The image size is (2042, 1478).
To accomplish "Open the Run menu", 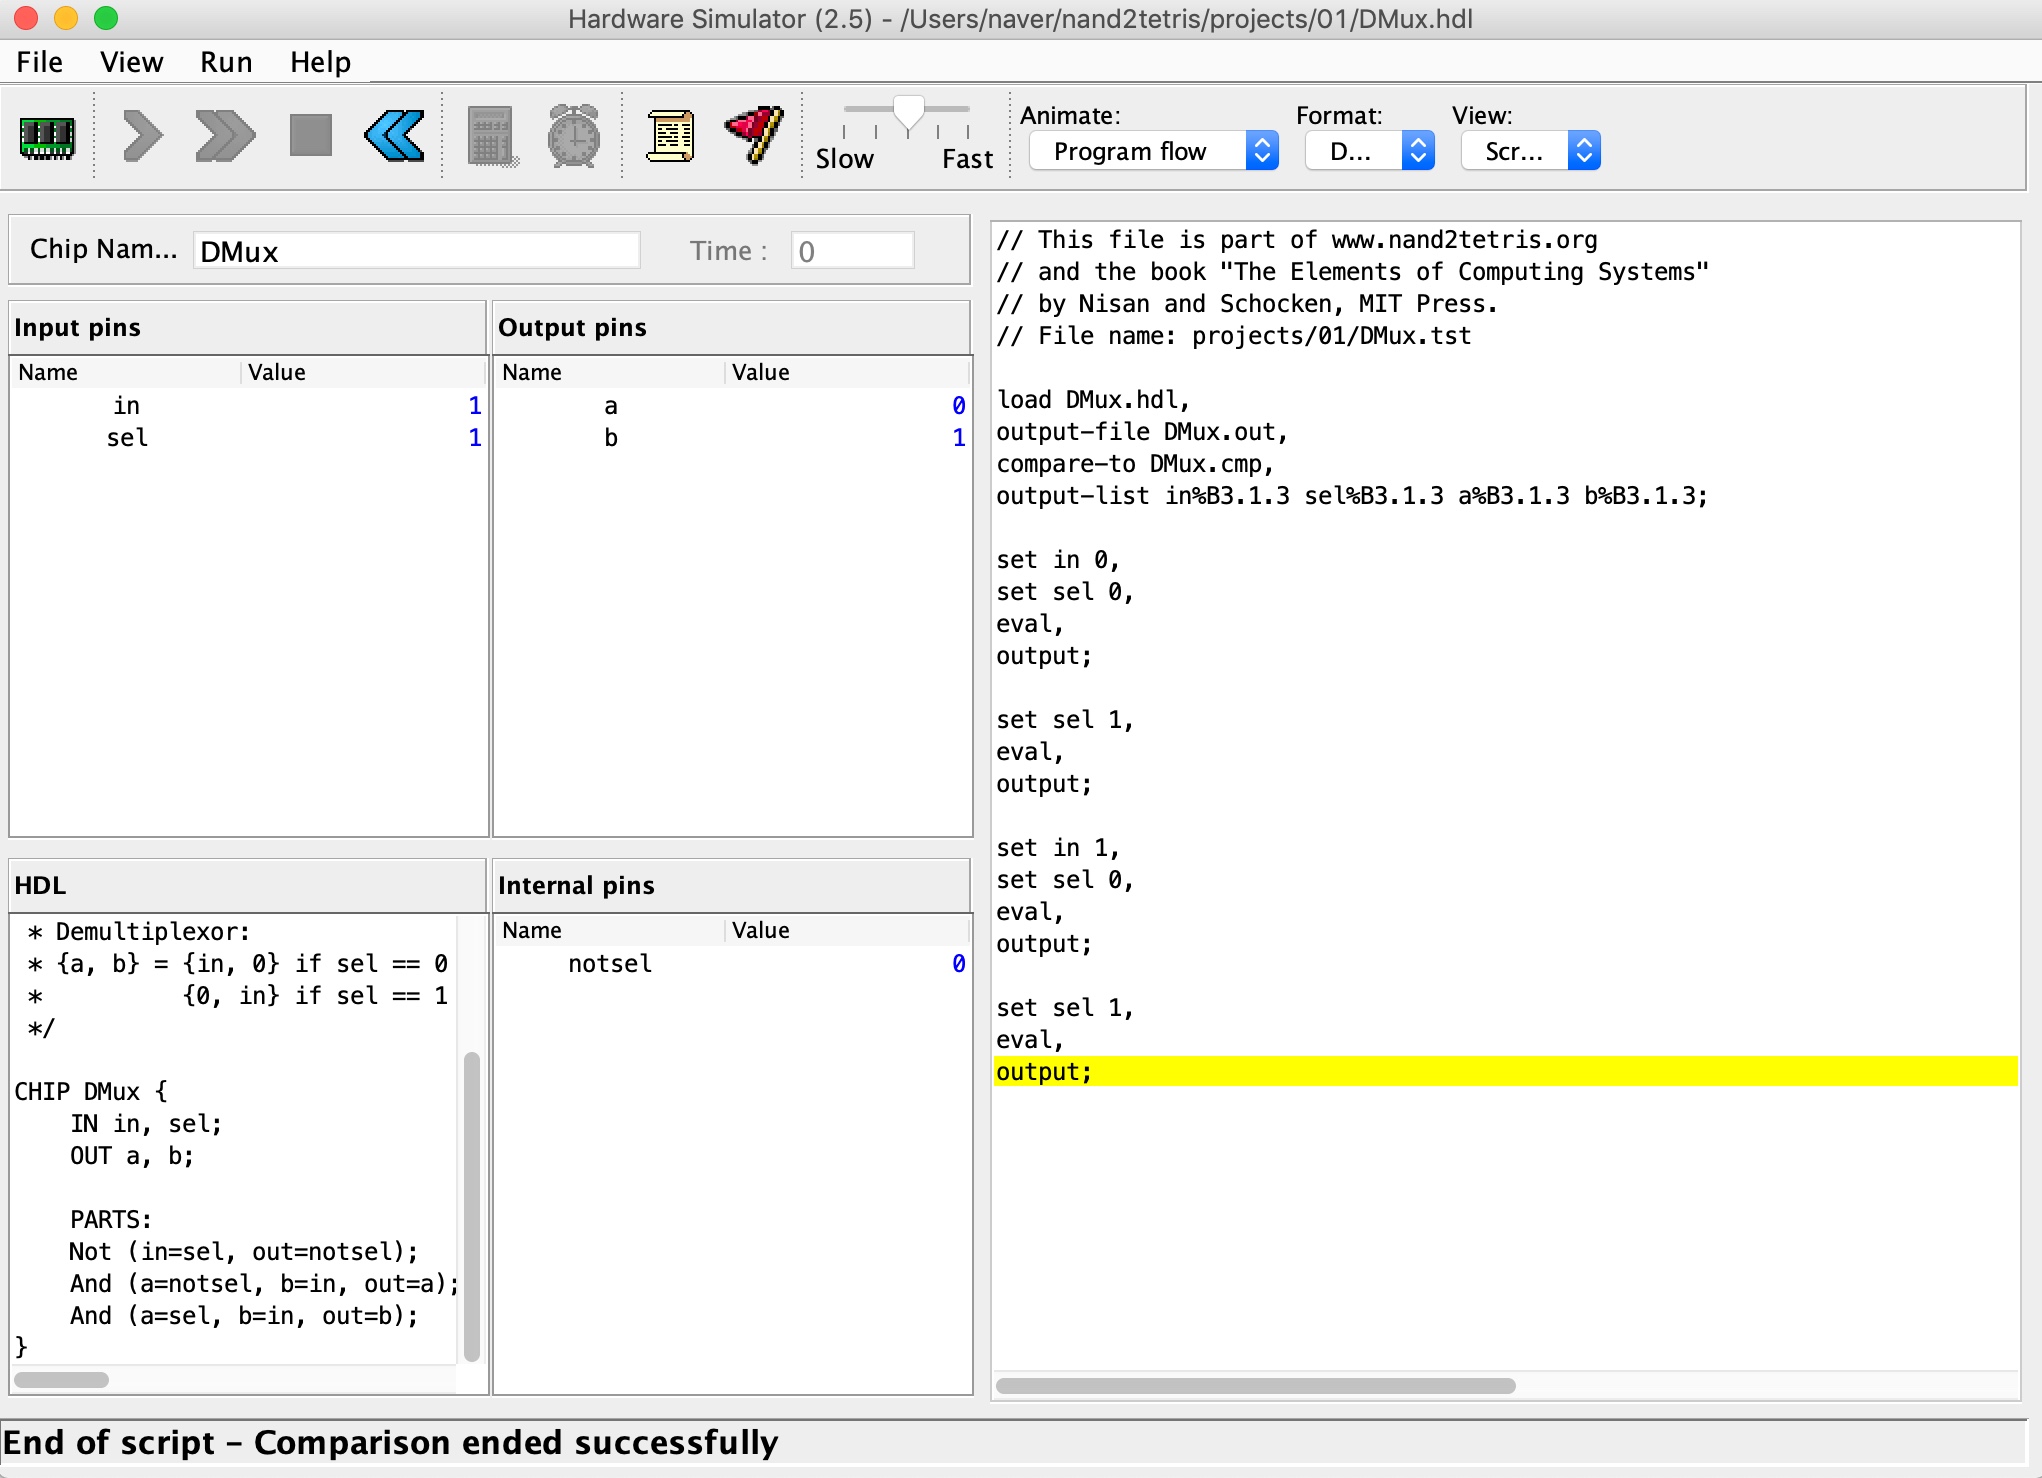I will pos(226,62).
